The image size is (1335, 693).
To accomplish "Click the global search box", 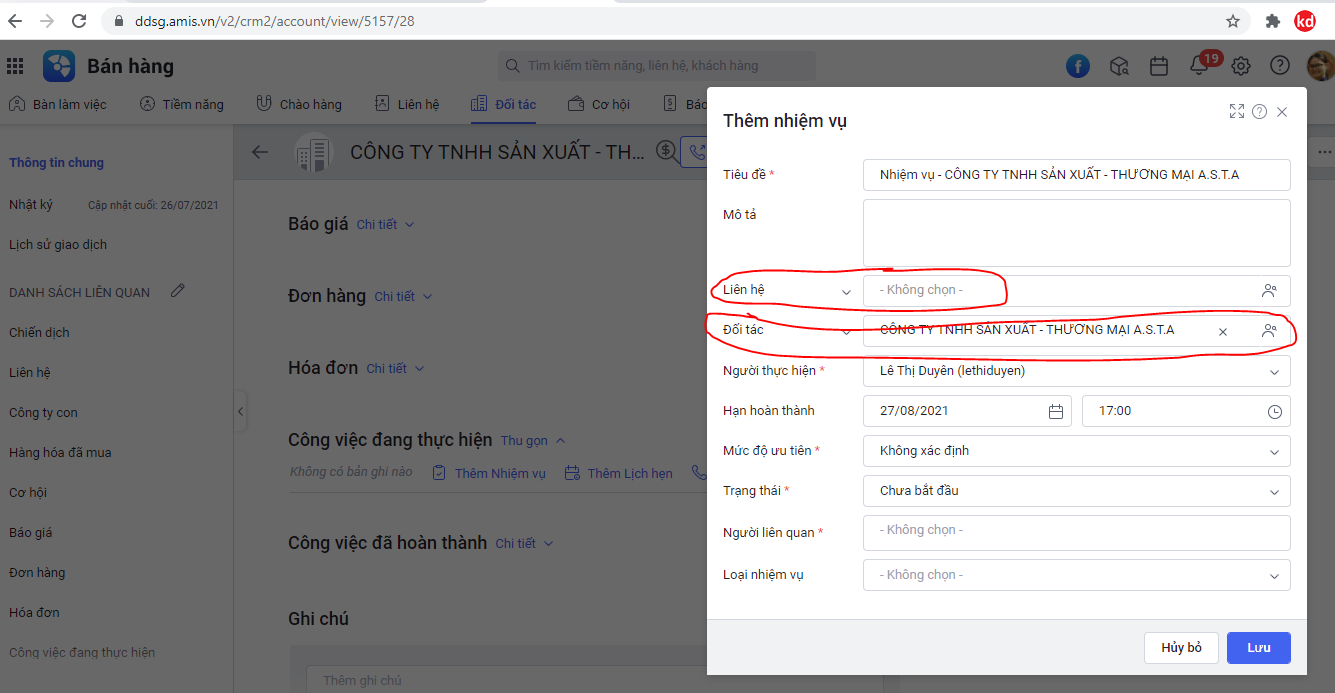I will (657, 66).
